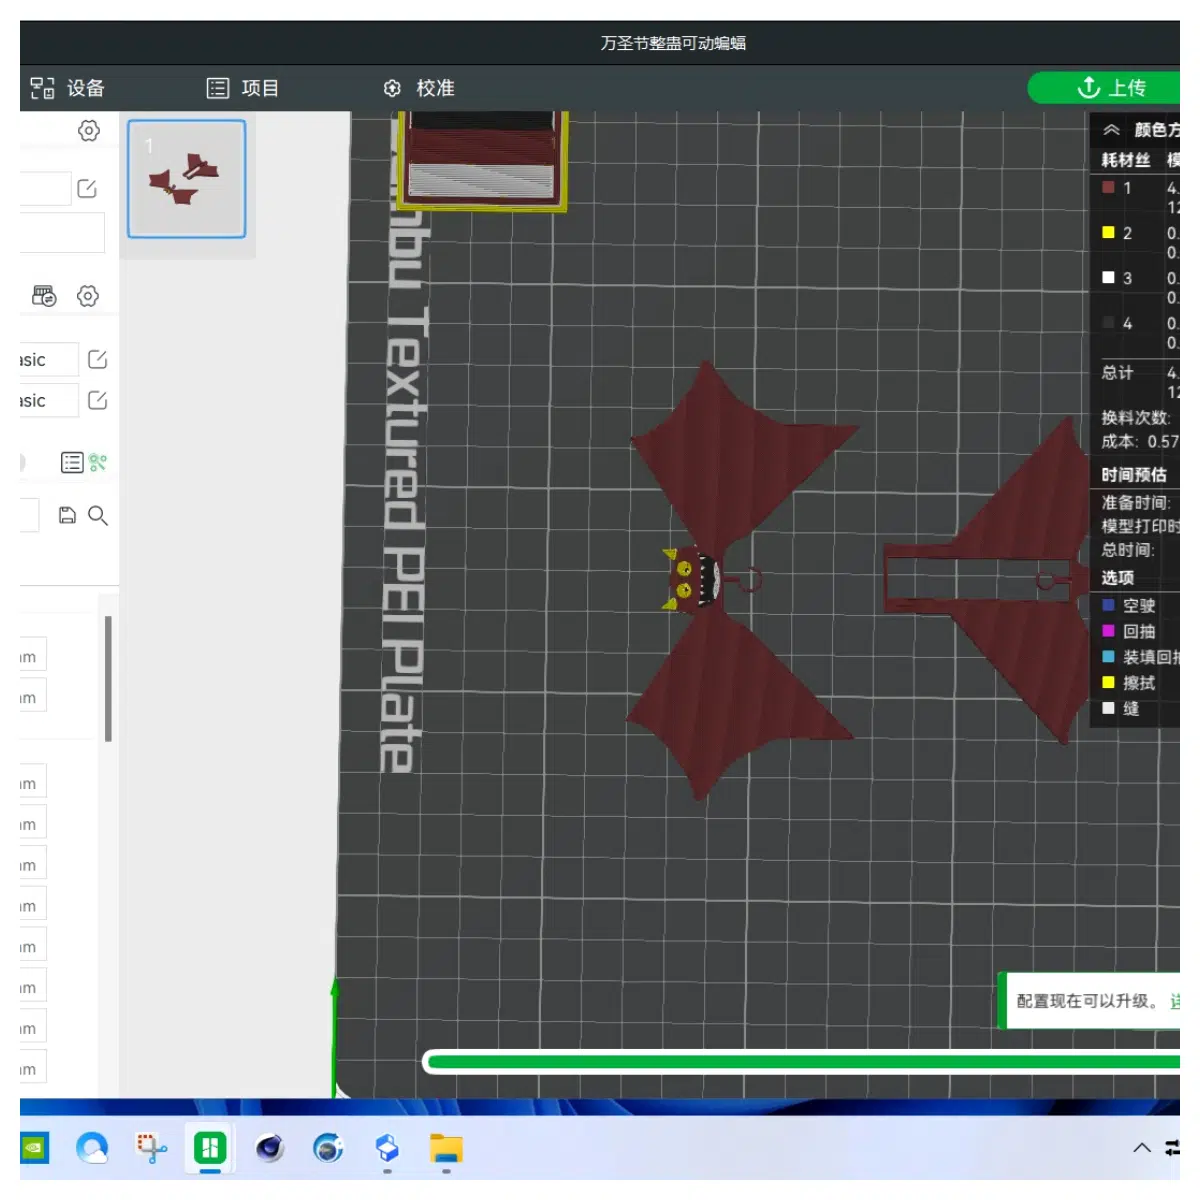Toggle 擦拭 wipe display in legend

1128,683
